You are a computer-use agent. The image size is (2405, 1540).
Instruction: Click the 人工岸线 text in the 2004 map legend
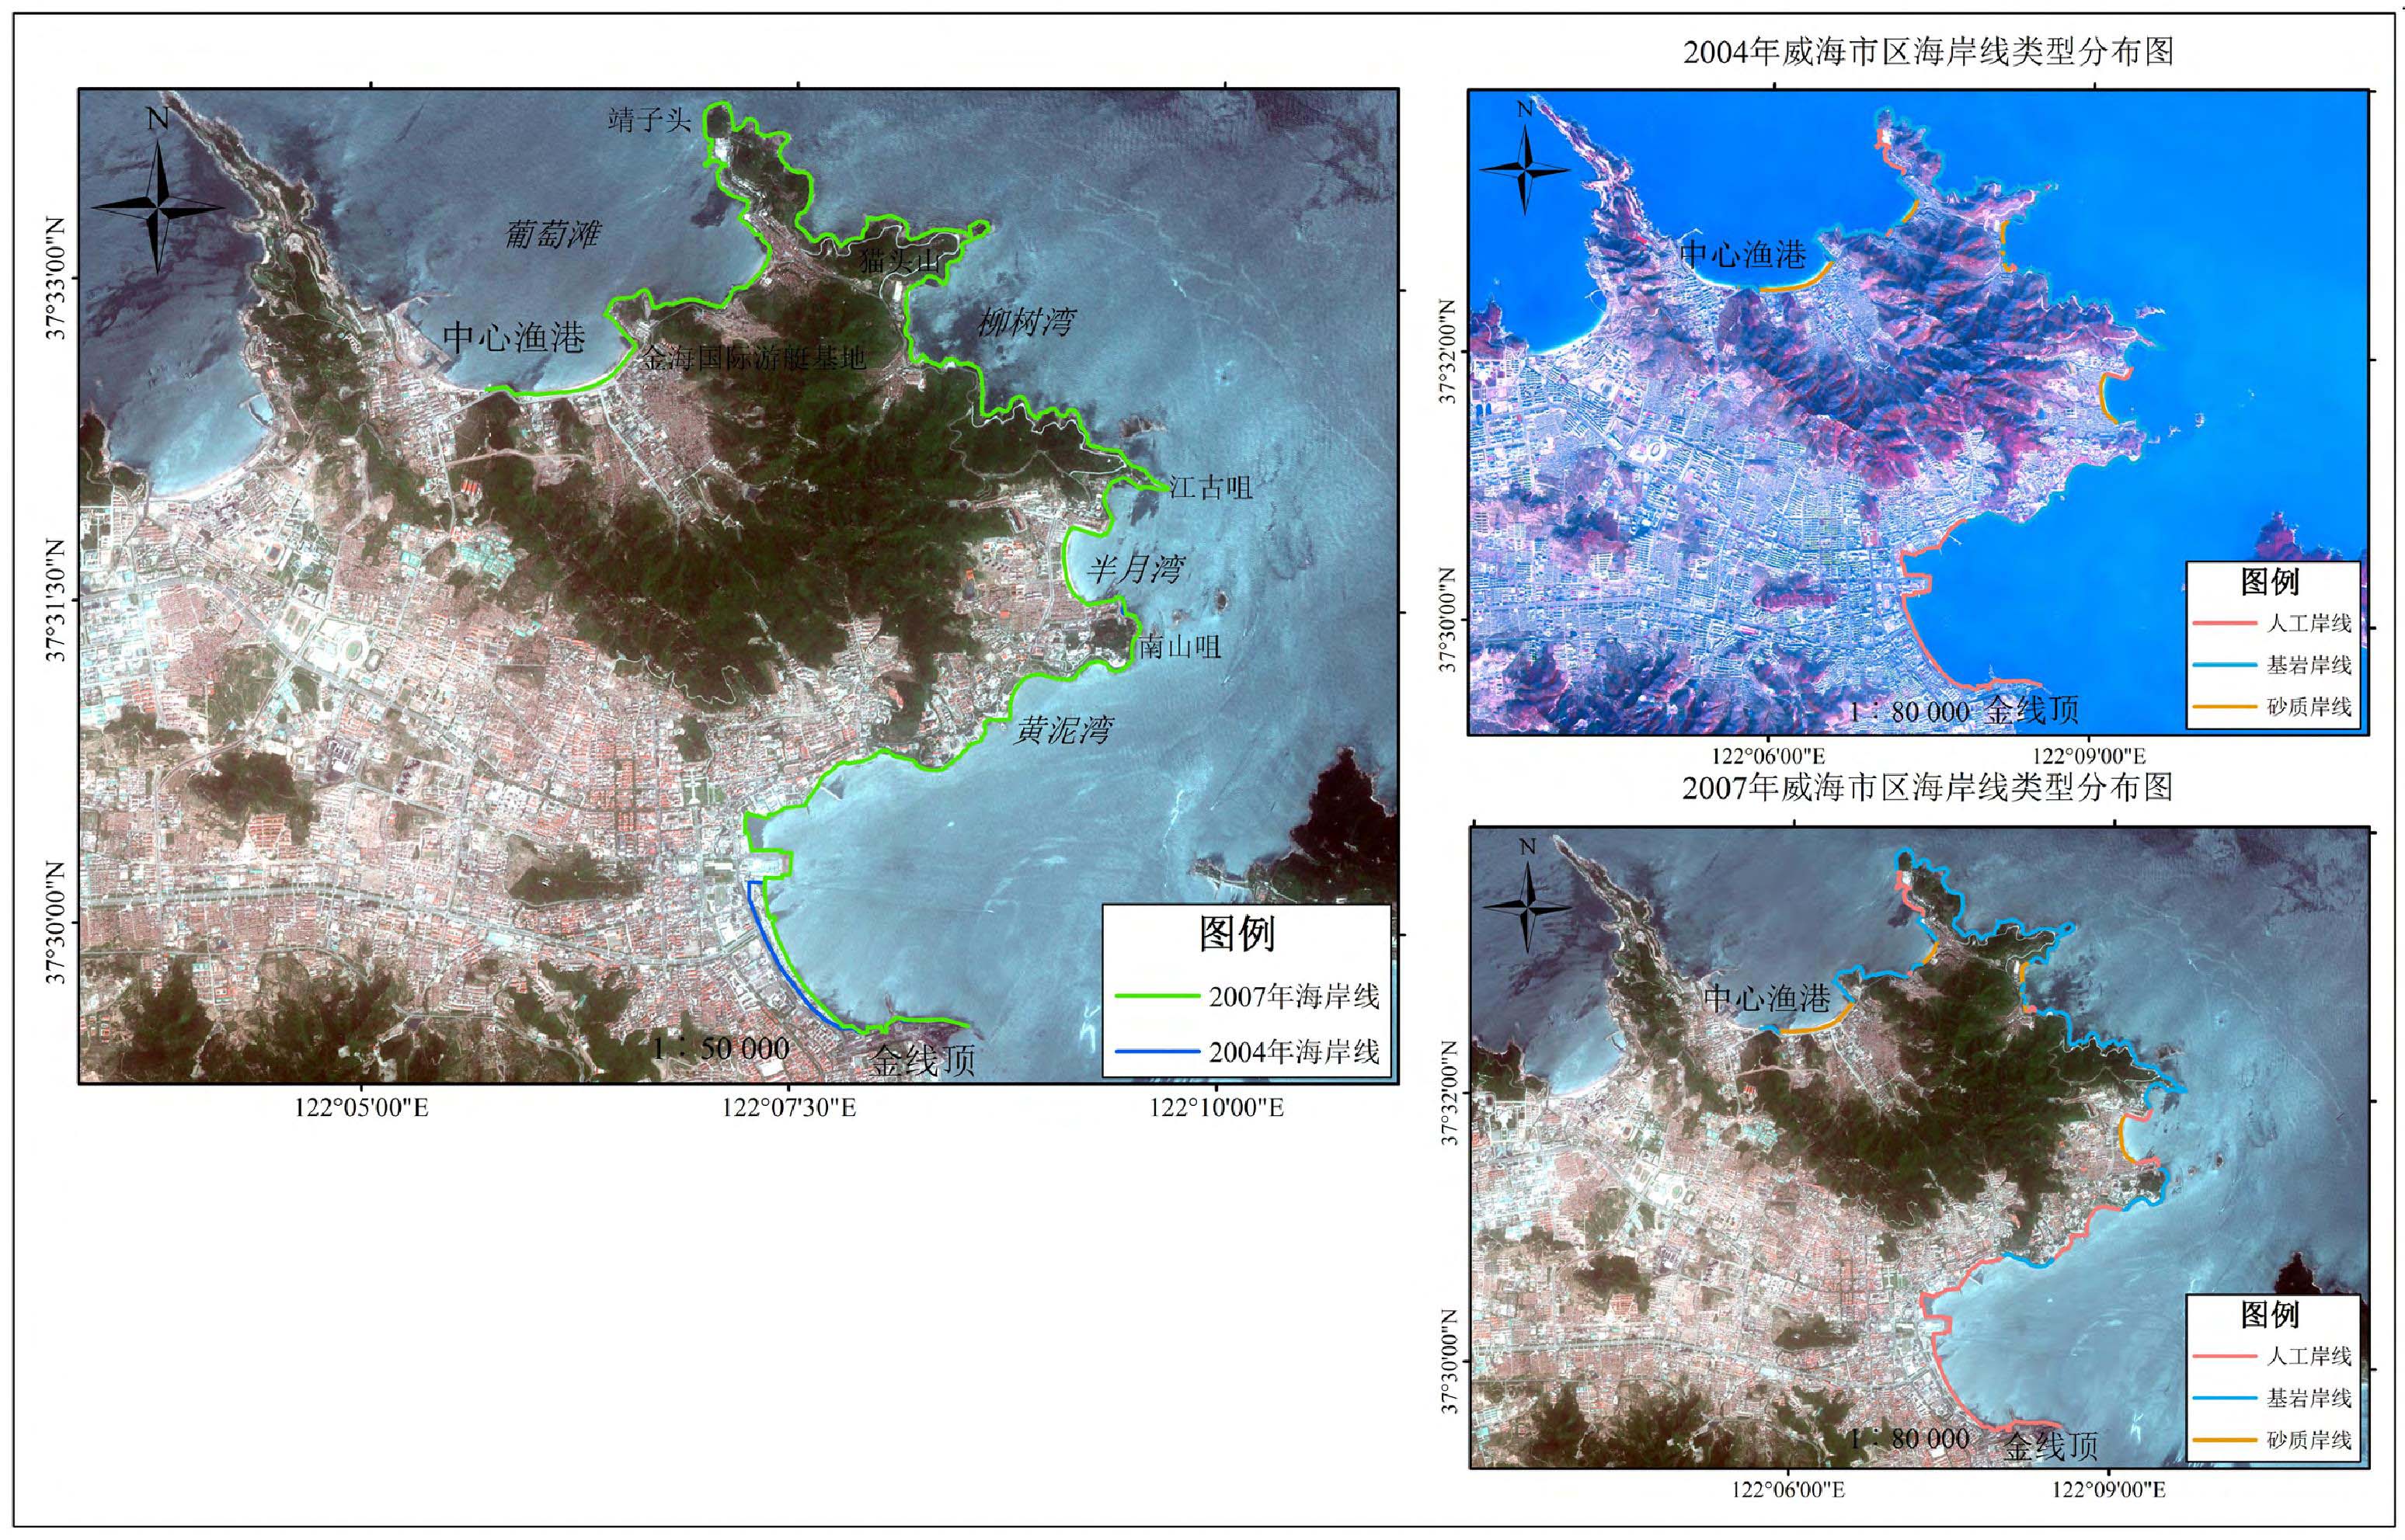[2309, 623]
